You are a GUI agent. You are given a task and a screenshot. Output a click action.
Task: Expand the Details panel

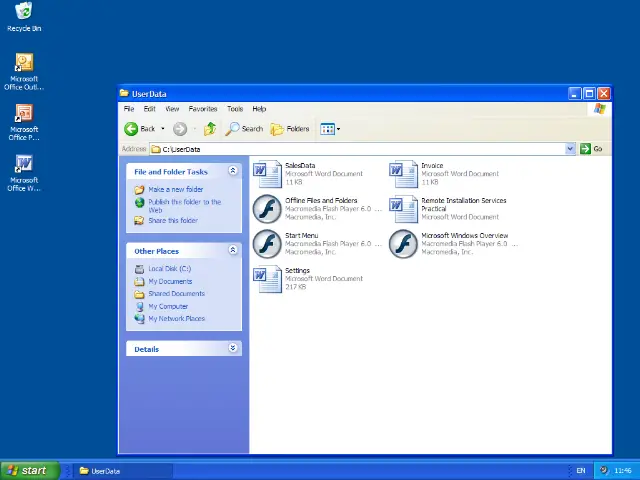point(233,348)
